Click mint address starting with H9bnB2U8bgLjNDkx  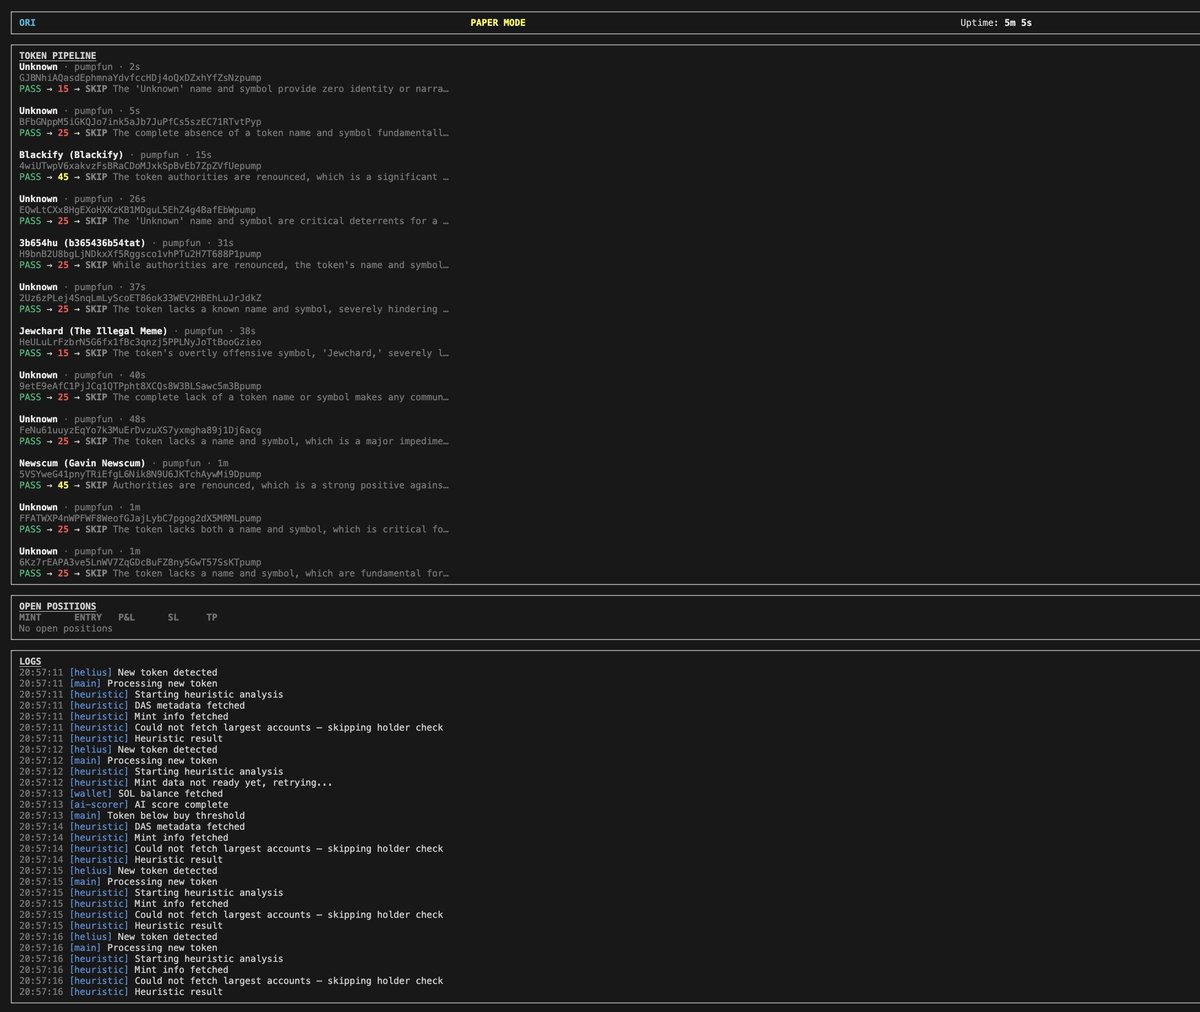point(140,254)
